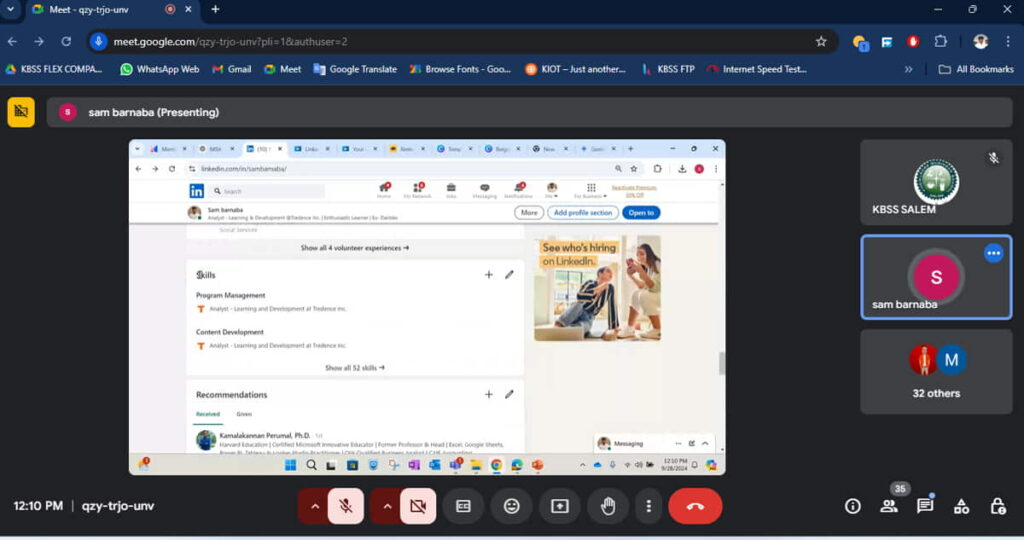
Task: Turn on the camera in Meet
Action: tap(418, 506)
